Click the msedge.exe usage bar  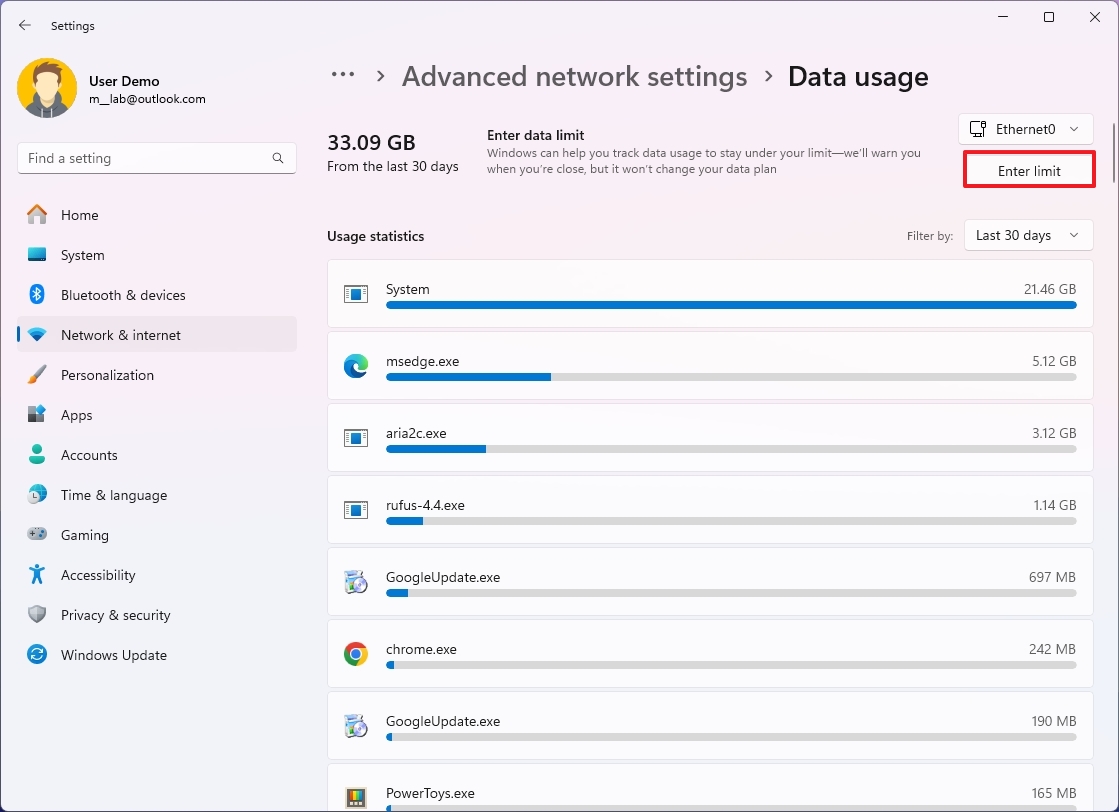(731, 377)
